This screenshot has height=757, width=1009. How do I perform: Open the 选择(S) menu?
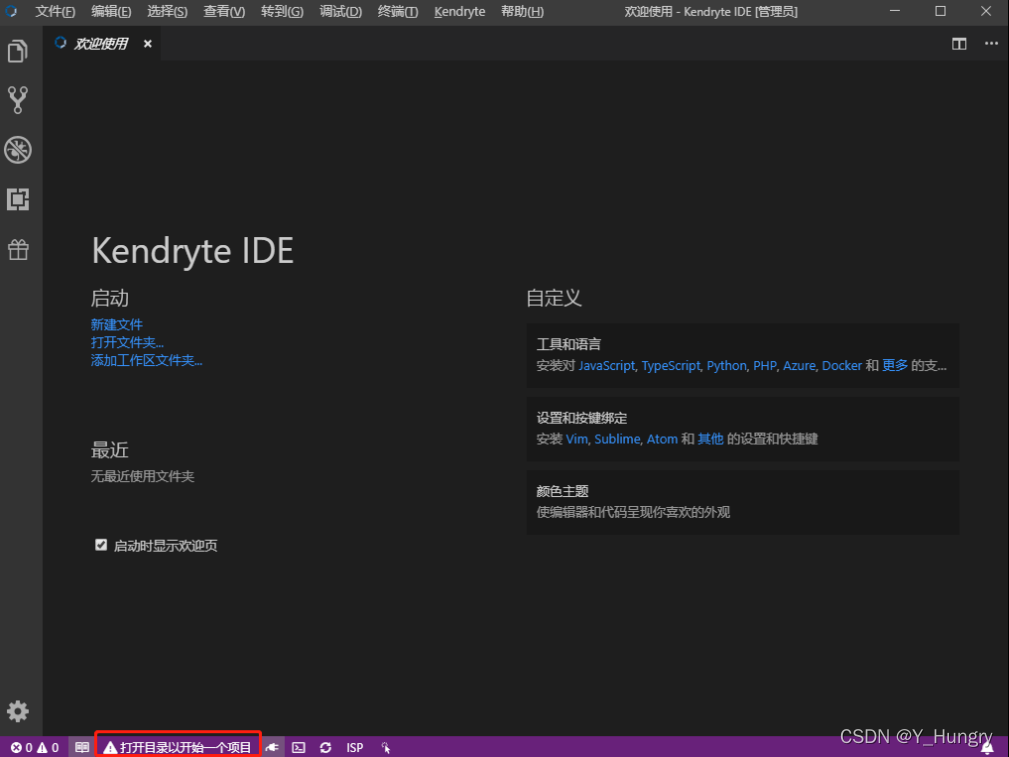pos(167,12)
